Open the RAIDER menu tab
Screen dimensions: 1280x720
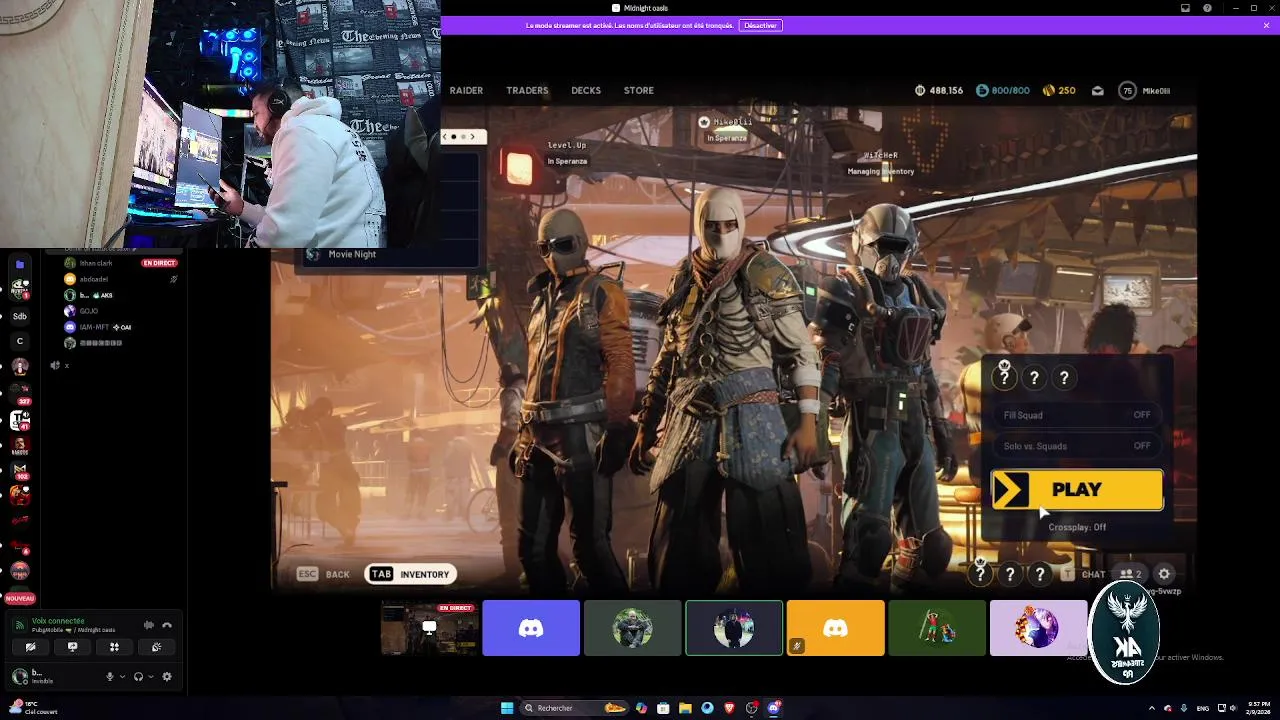coord(466,90)
